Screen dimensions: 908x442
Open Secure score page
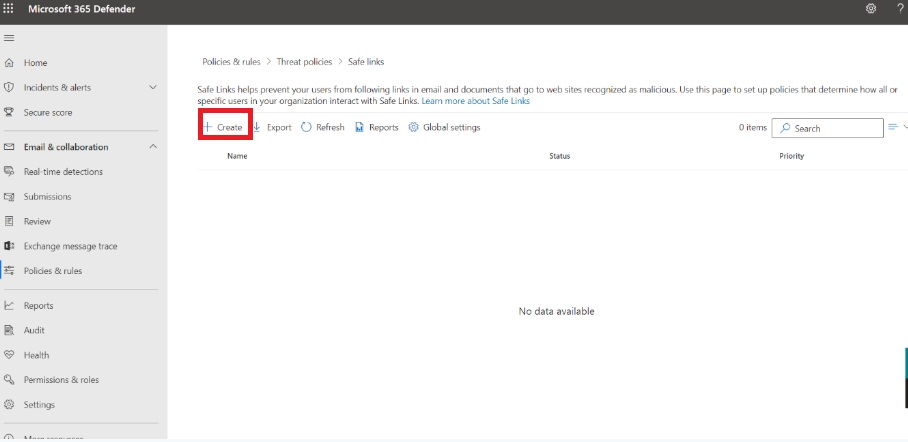(x=48, y=112)
